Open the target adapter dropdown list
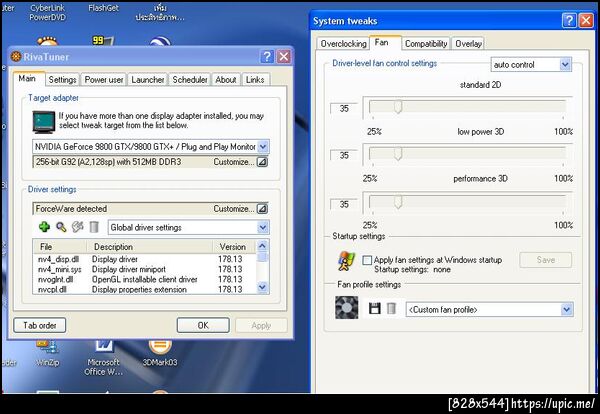 pos(263,147)
